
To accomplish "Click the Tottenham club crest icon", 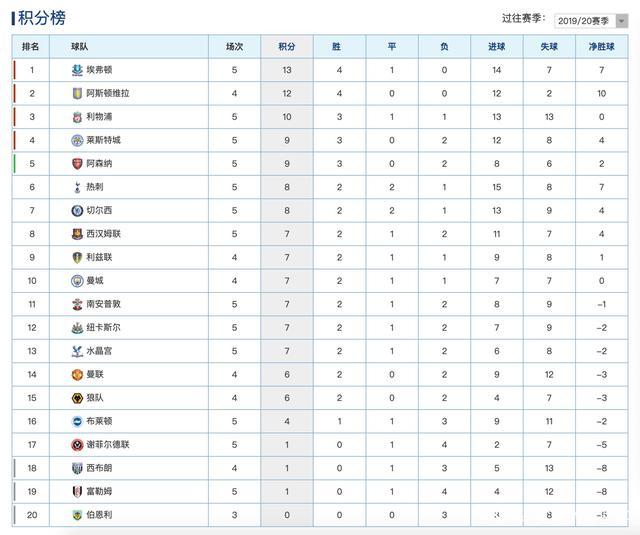I will 77,187.
